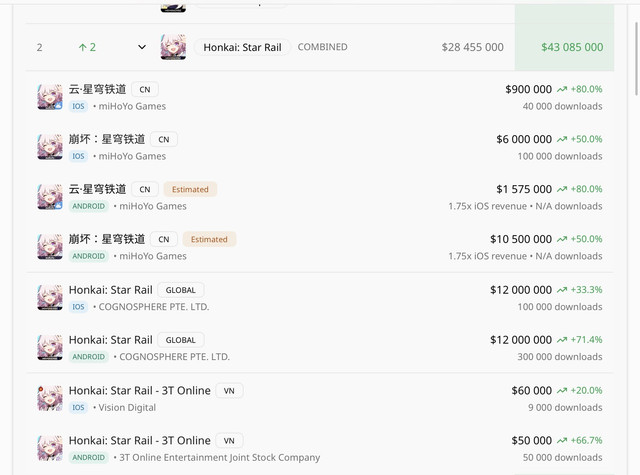The width and height of the screenshot is (640, 475).
Task: Click the trend arrow next to $6 000 000
Action: pos(562,139)
